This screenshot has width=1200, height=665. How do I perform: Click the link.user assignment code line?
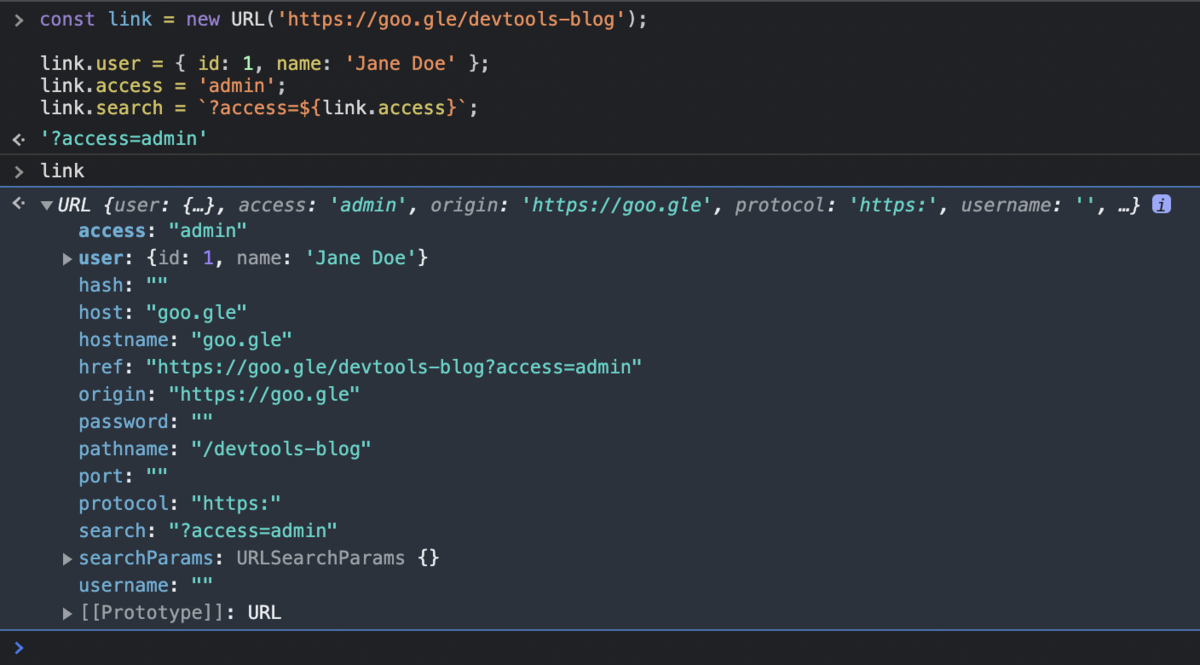[x=265, y=64]
